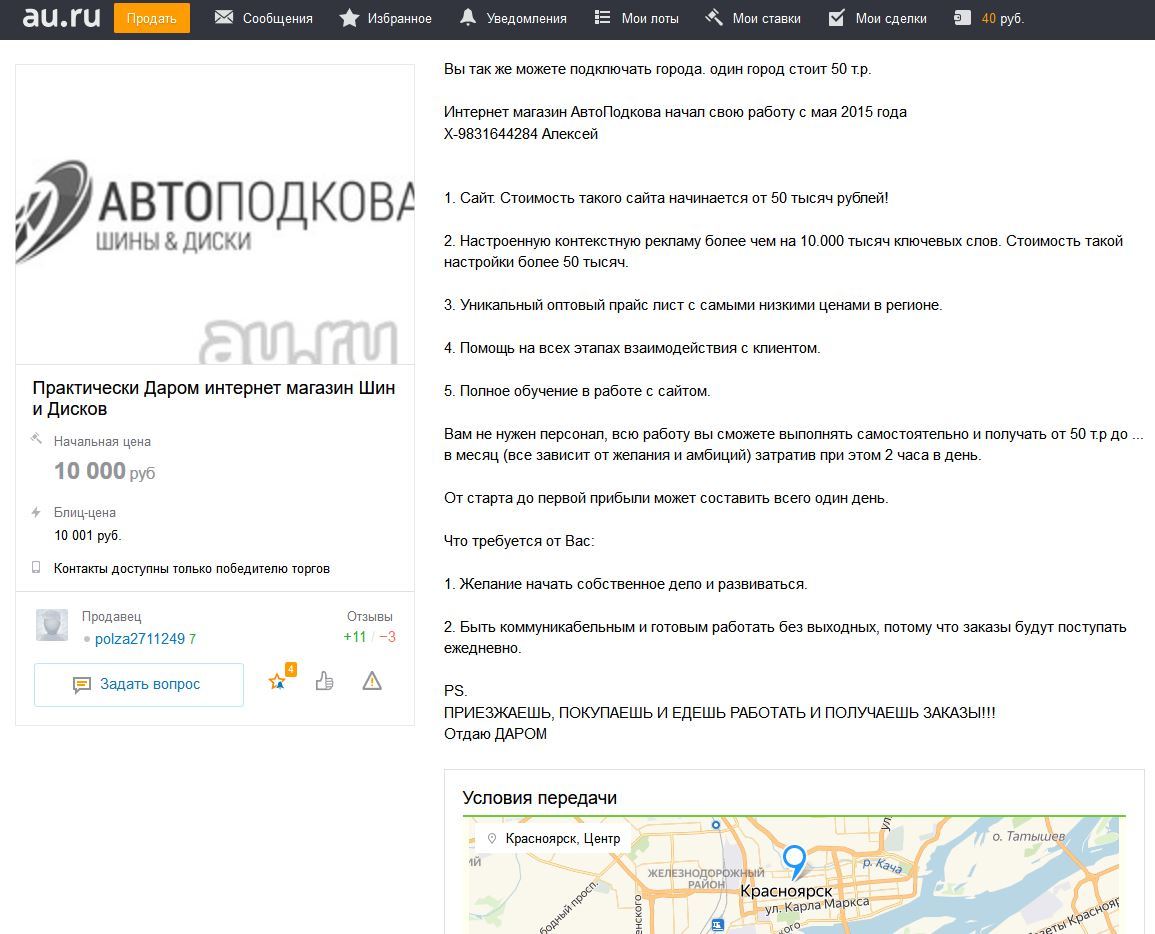Click the Отдаю ДАРОМ text
The image size is (1155, 934).
coord(496,734)
